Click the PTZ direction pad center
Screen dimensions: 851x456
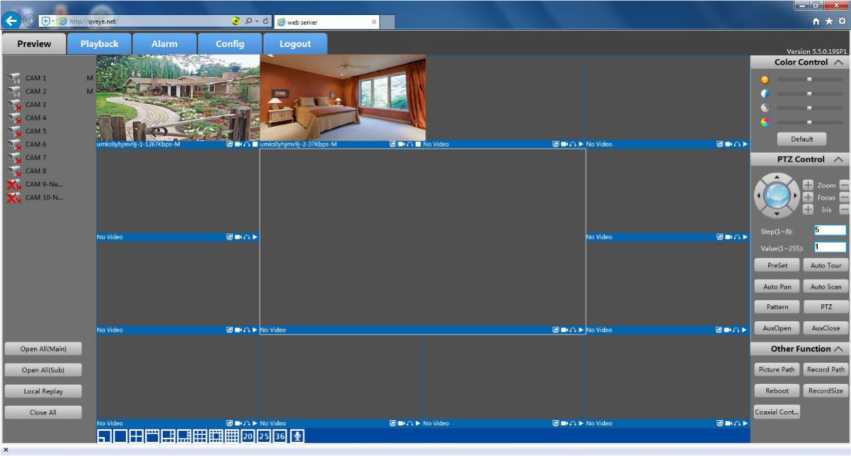pyautogui.click(x=776, y=196)
